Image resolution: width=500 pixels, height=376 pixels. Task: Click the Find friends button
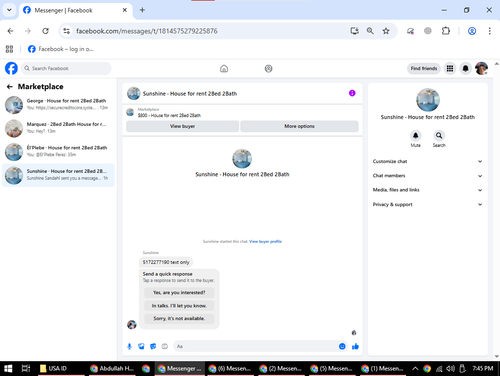click(x=424, y=68)
